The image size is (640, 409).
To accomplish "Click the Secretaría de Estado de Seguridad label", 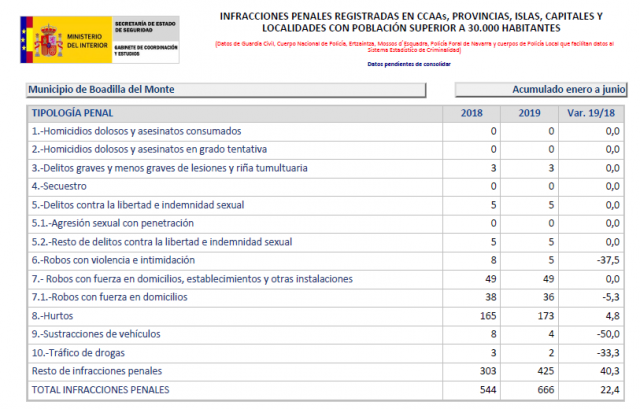I will 145,27.
